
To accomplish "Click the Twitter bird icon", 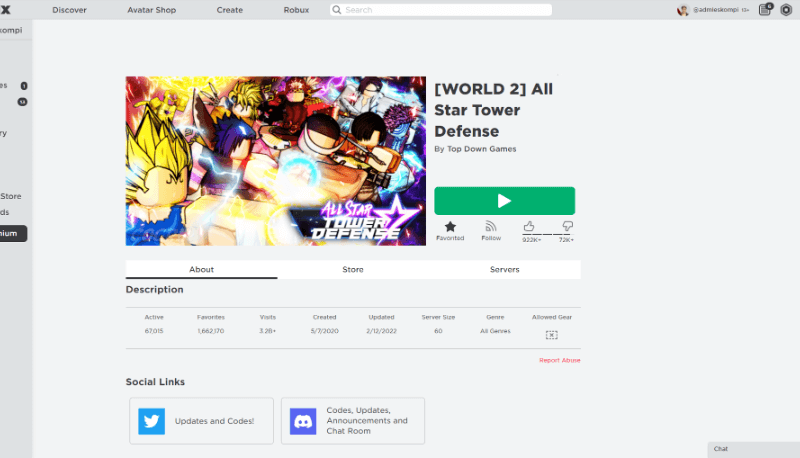I will [152, 421].
